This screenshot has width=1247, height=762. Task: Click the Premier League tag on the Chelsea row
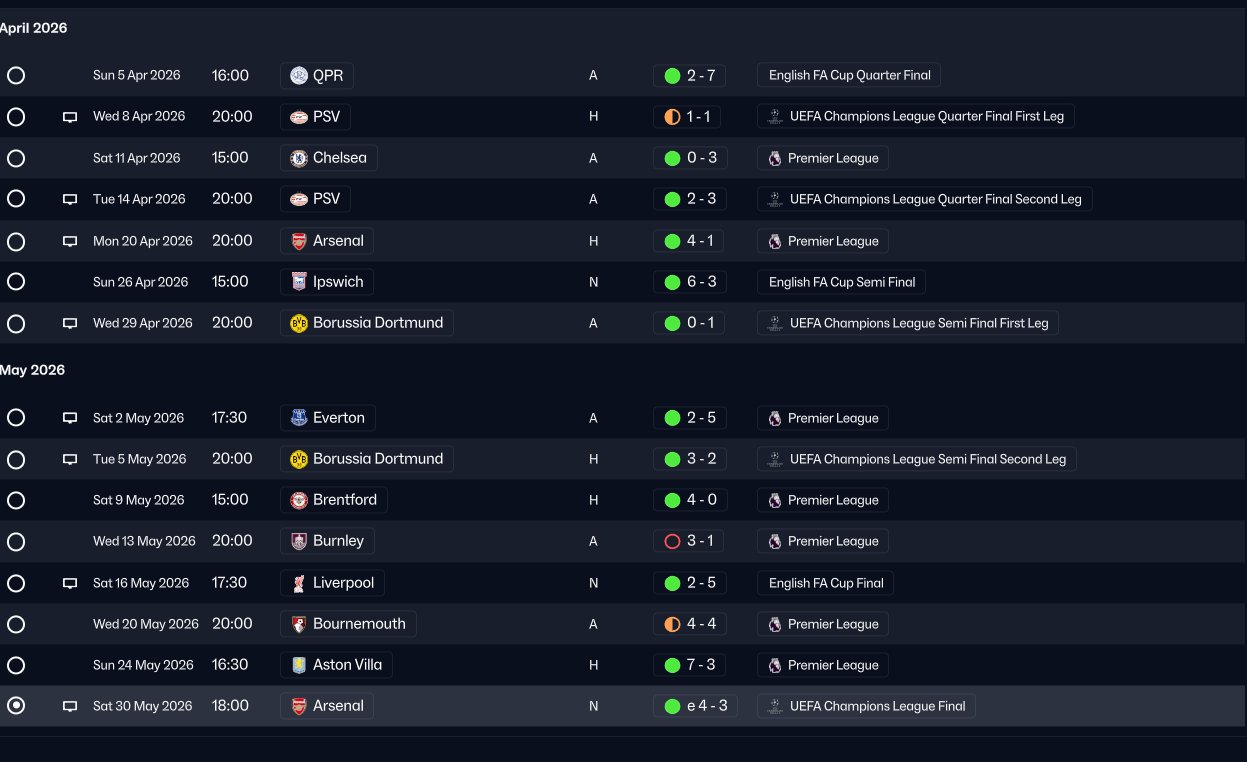tap(822, 158)
